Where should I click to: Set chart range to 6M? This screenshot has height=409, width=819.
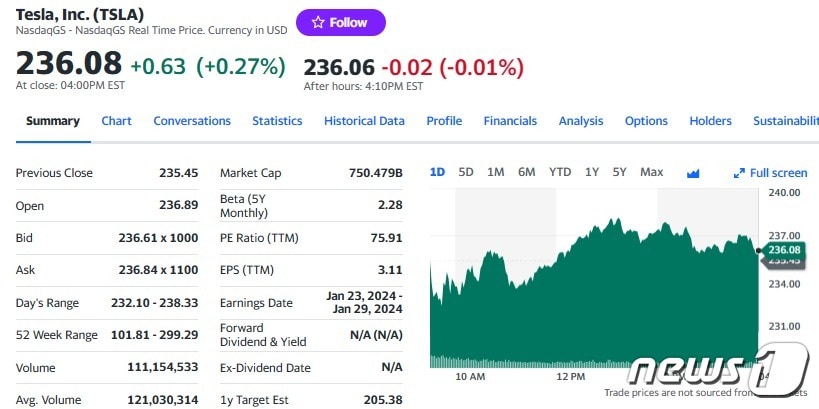point(527,172)
